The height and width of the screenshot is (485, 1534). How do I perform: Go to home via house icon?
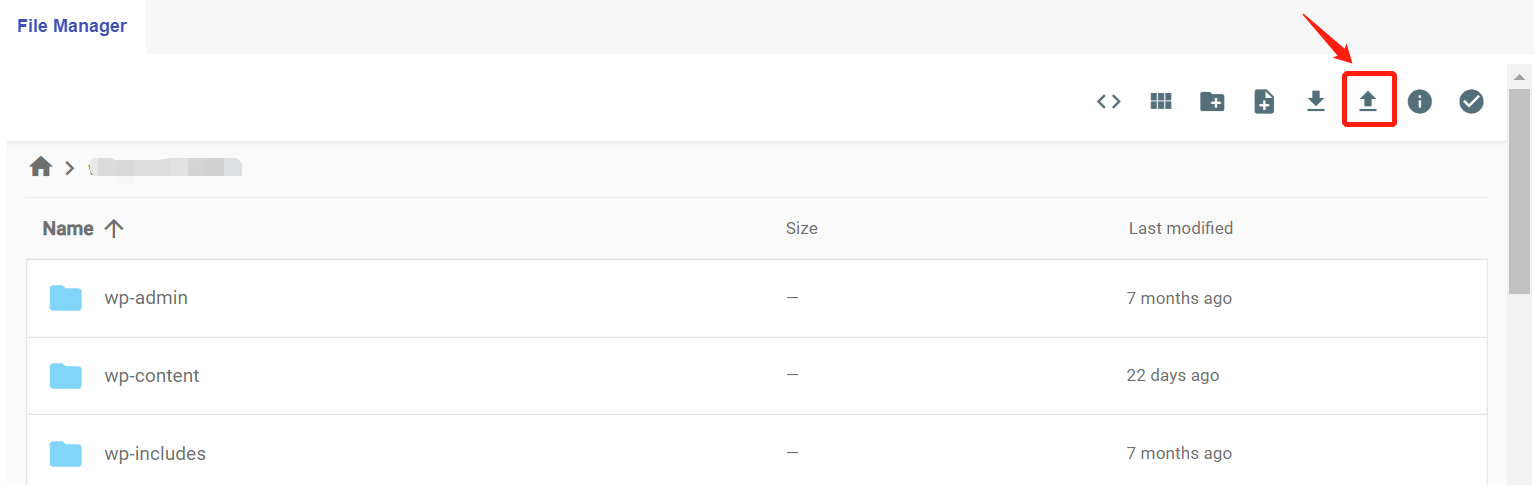pyautogui.click(x=41, y=167)
